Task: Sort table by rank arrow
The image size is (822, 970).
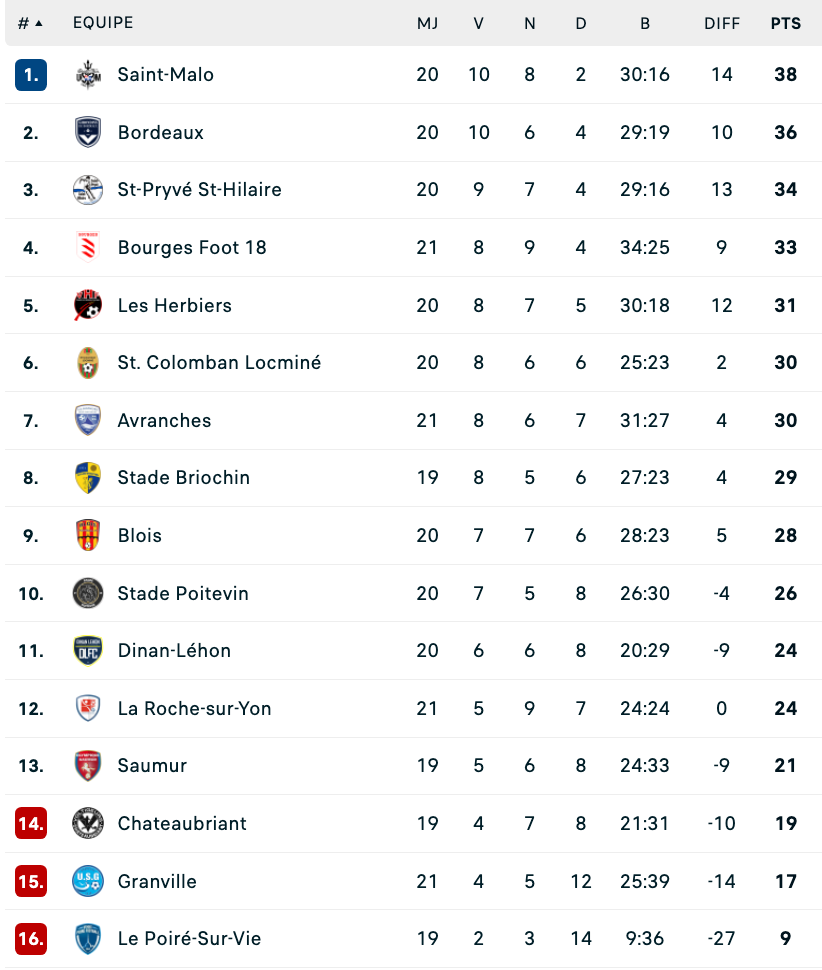Action: pos(39,24)
